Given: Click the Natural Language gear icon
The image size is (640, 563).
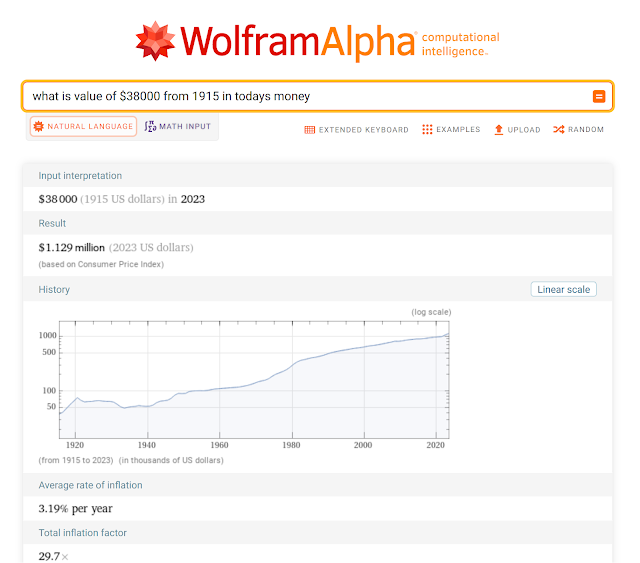Looking at the screenshot, I should [x=38, y=127].
